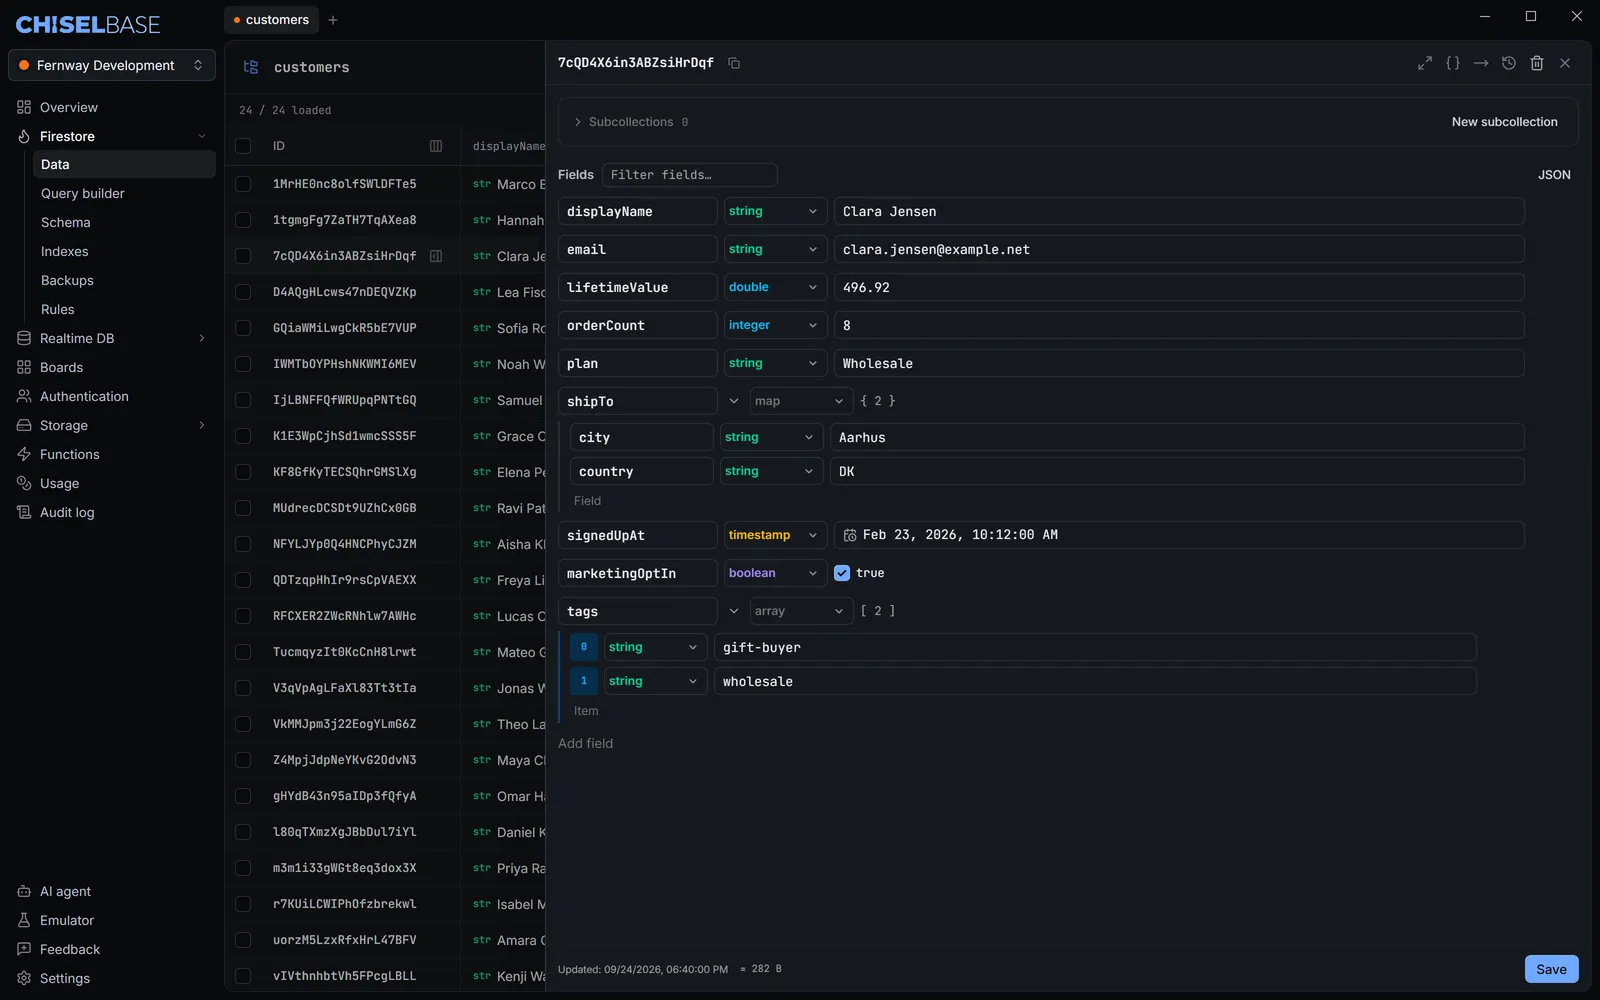1600x1000 pixels.
Task: Click the column settings icon beside ID
Action: 436,146
